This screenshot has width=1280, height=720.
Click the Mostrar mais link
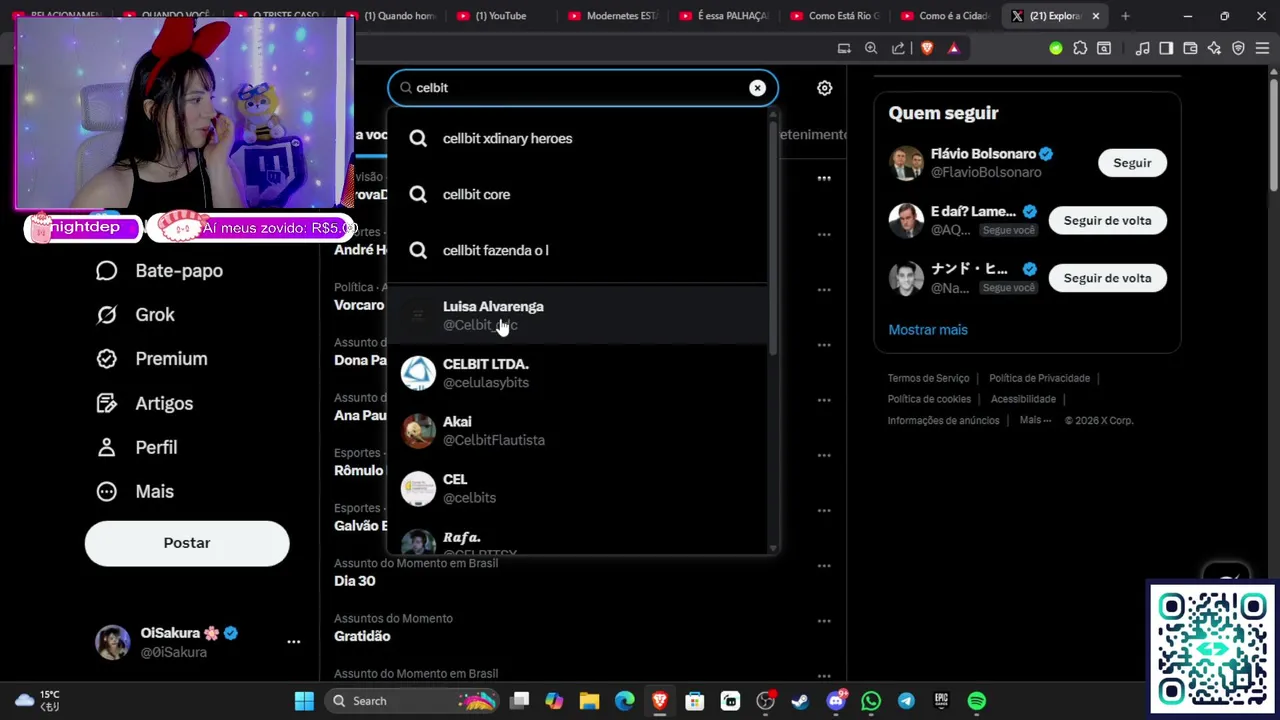[x=928, y=330]
